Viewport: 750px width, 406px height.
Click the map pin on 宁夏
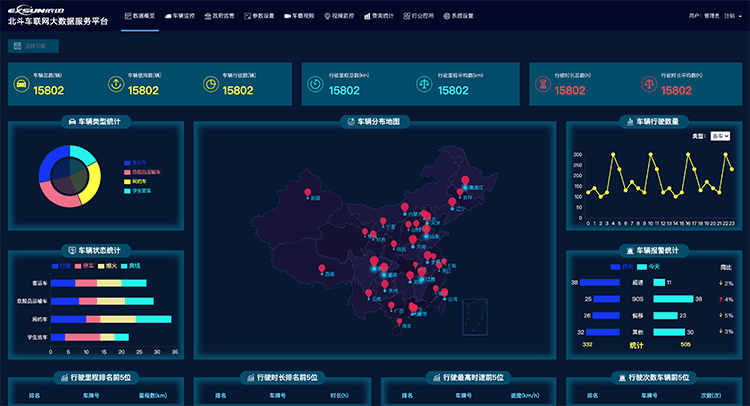click(x=383, y=221)
